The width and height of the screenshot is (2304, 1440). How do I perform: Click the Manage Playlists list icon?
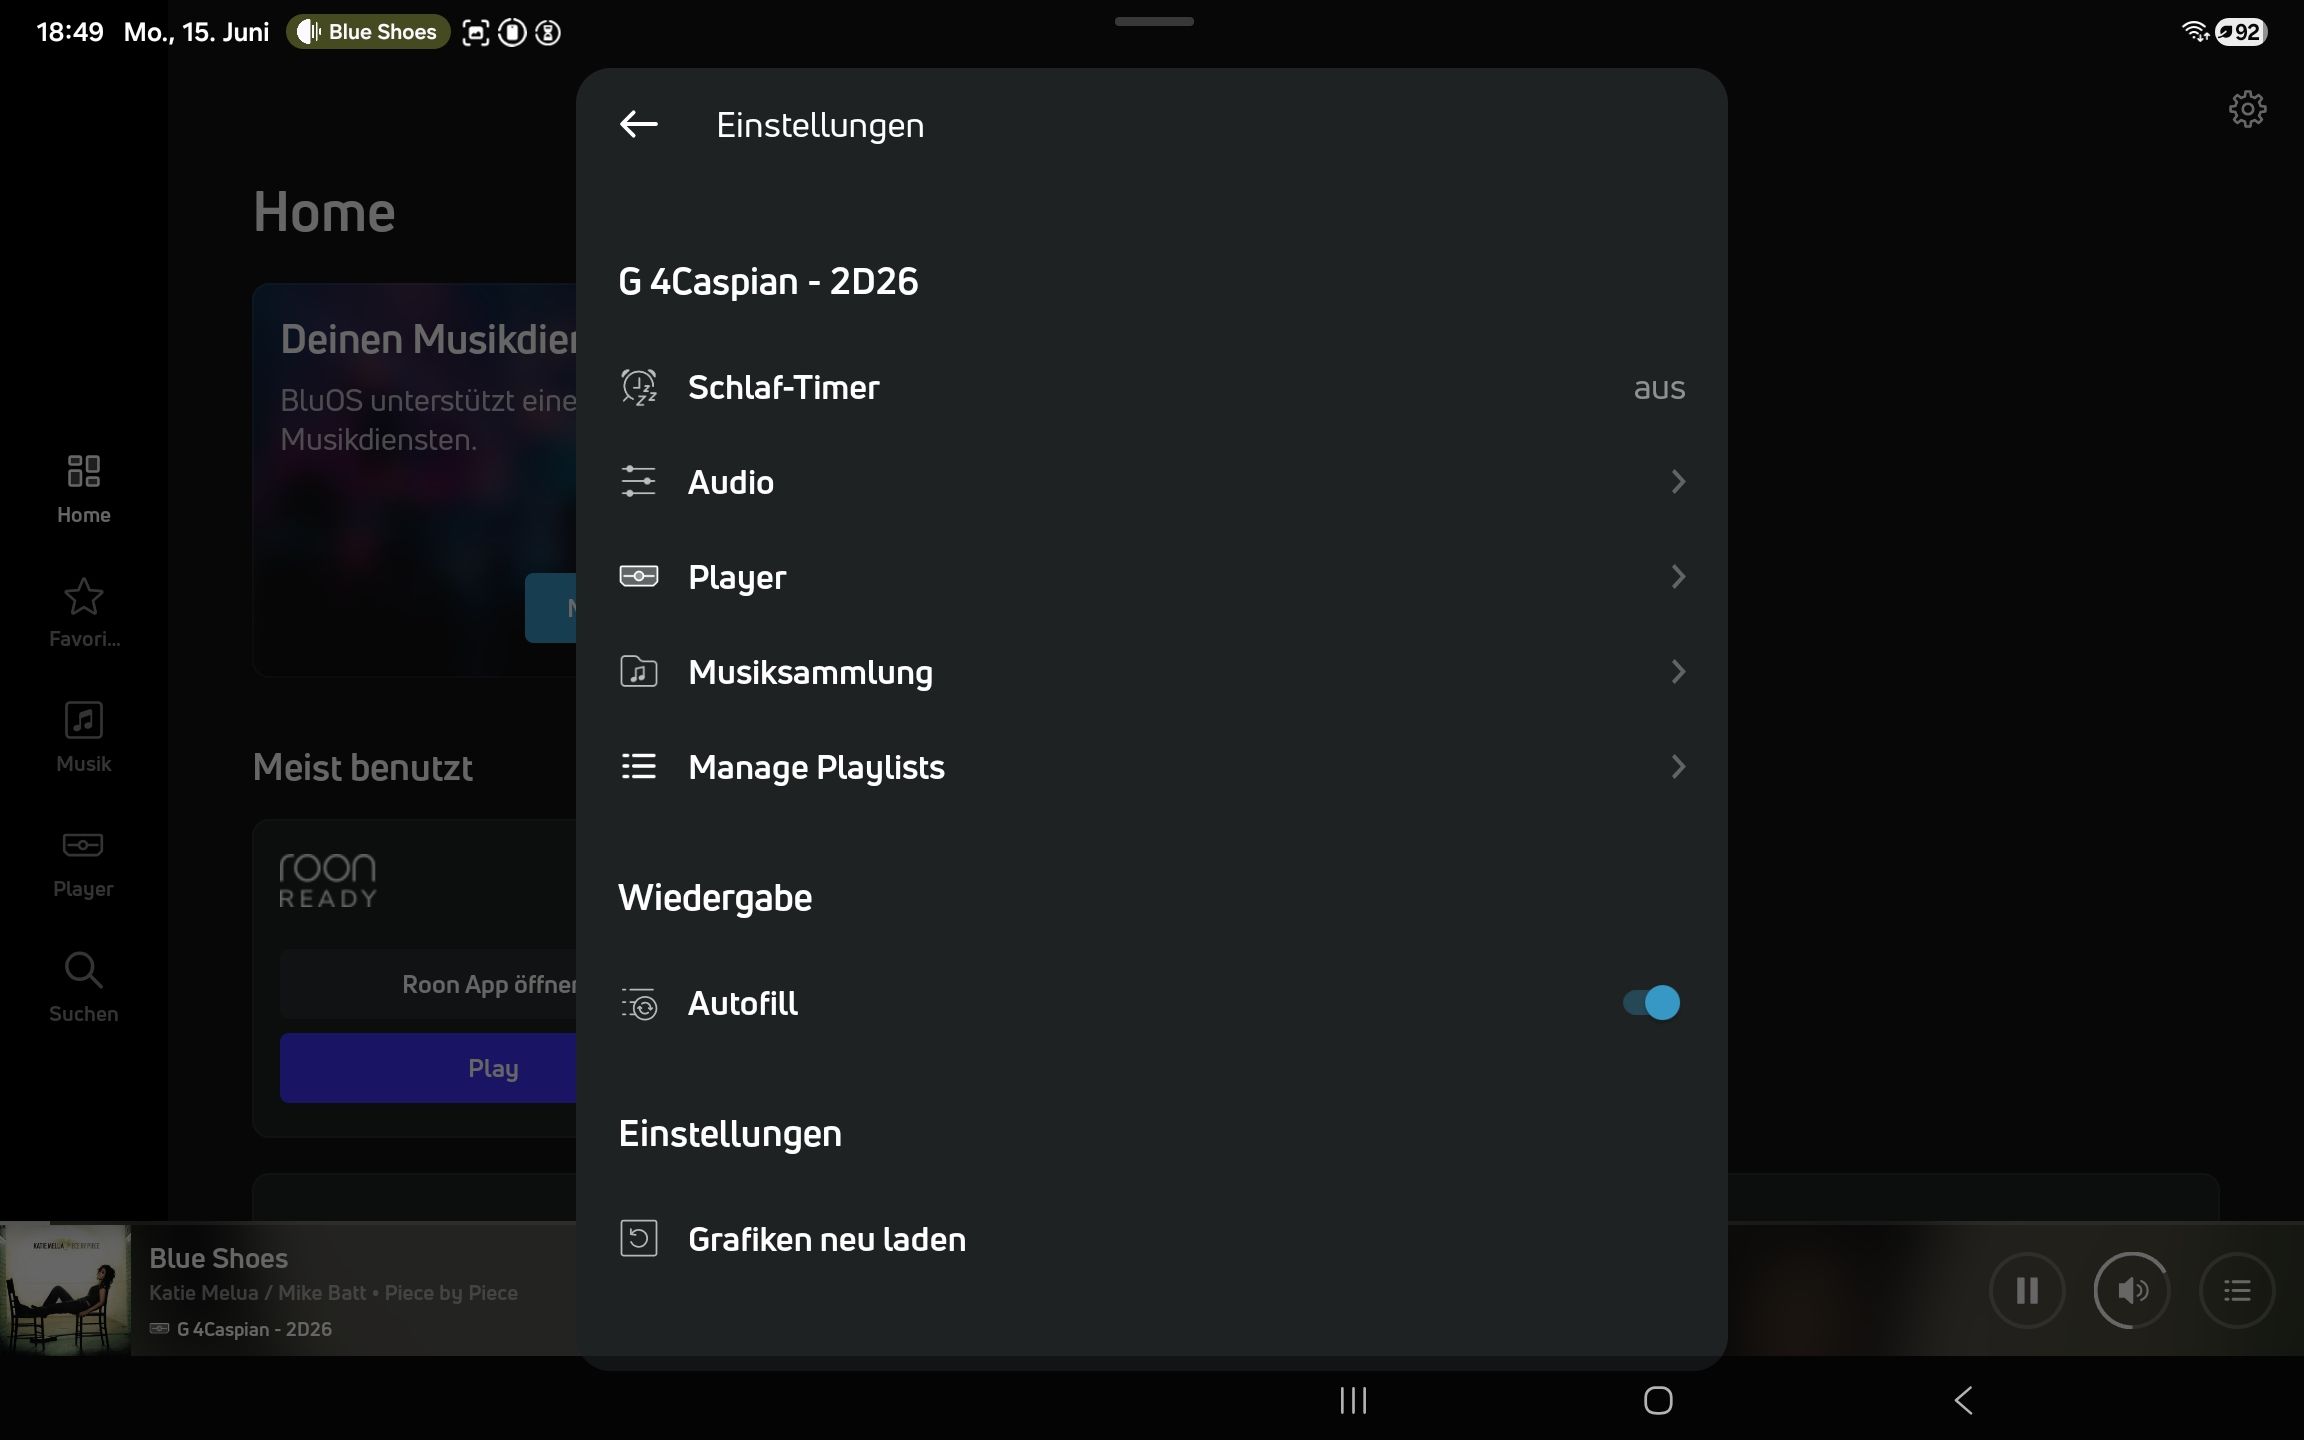pyautogui.click(x=638, y=766)
